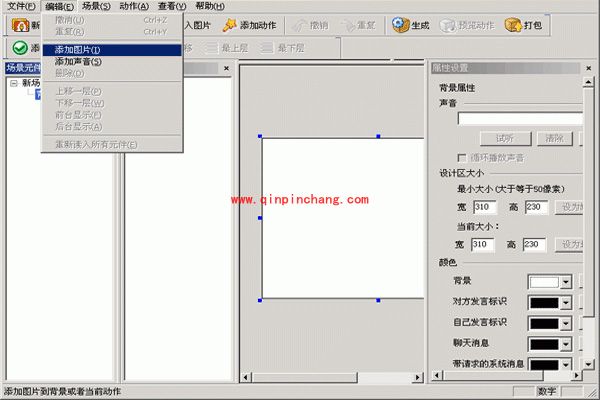Open the File (文件) menu
Screen dimensions: 600x400
coord(21,6)
